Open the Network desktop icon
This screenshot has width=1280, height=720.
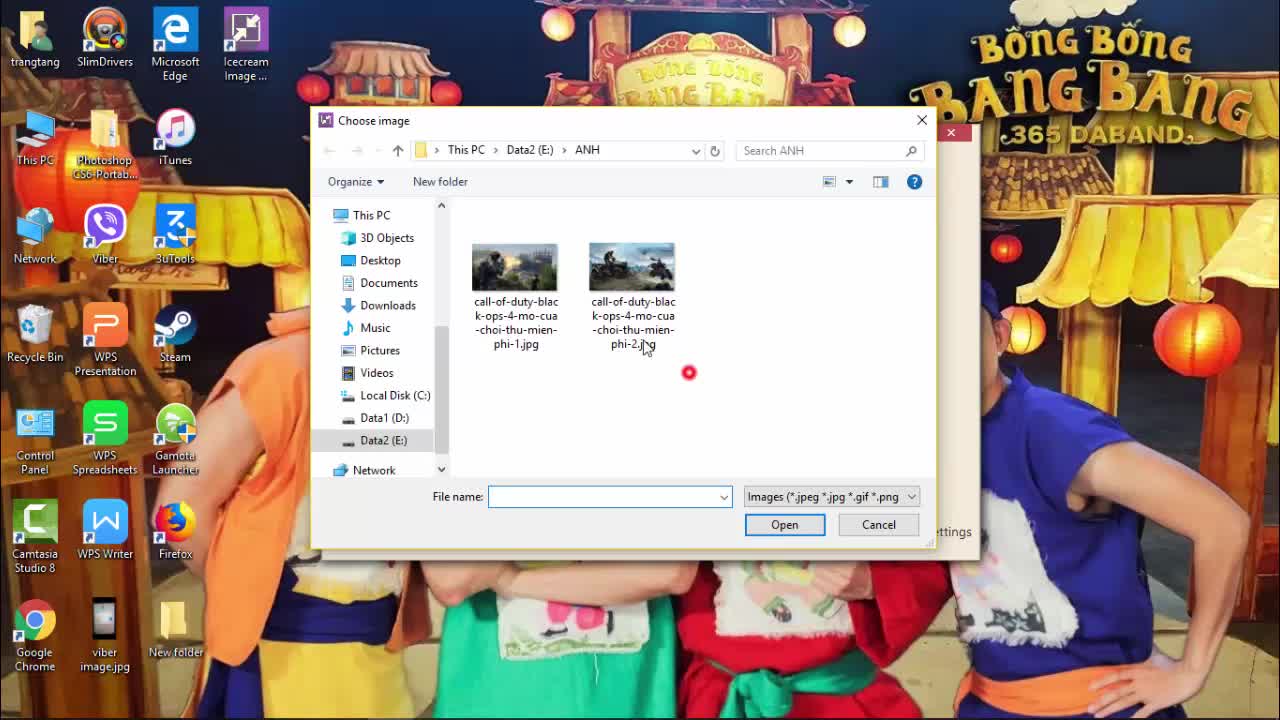(x=35, y=236)
